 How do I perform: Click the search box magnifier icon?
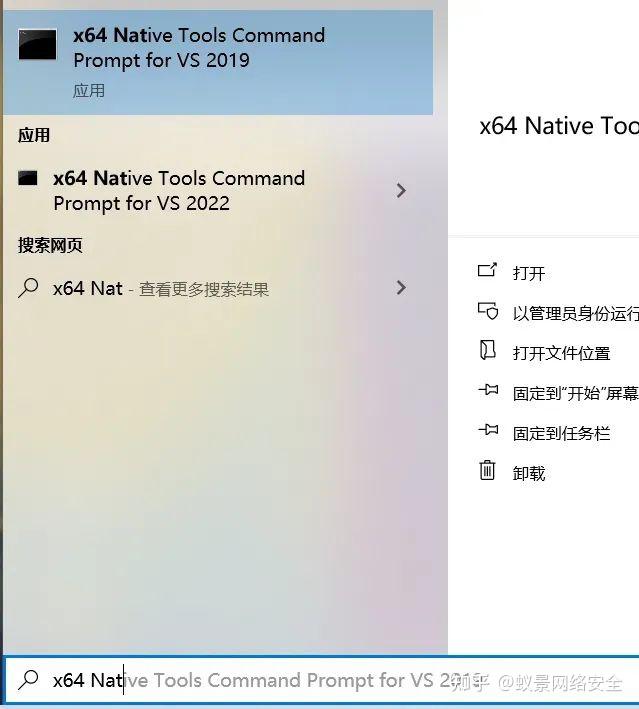coord(28,680)
